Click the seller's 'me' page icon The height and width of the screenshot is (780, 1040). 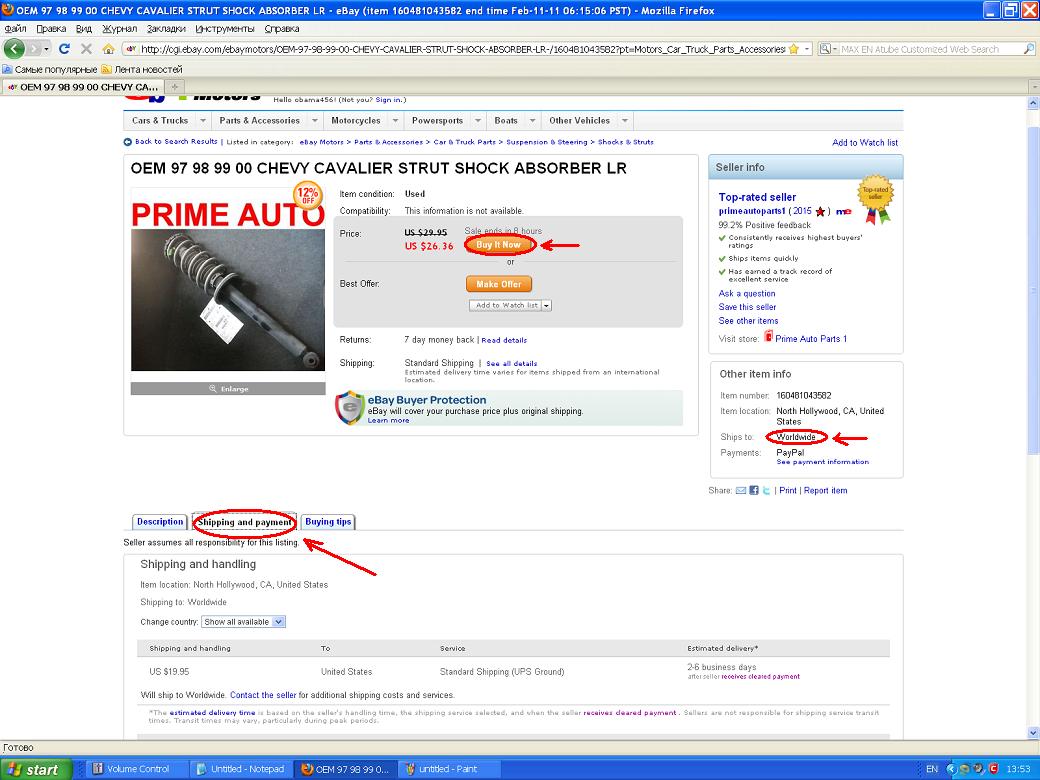coord(843,212)
